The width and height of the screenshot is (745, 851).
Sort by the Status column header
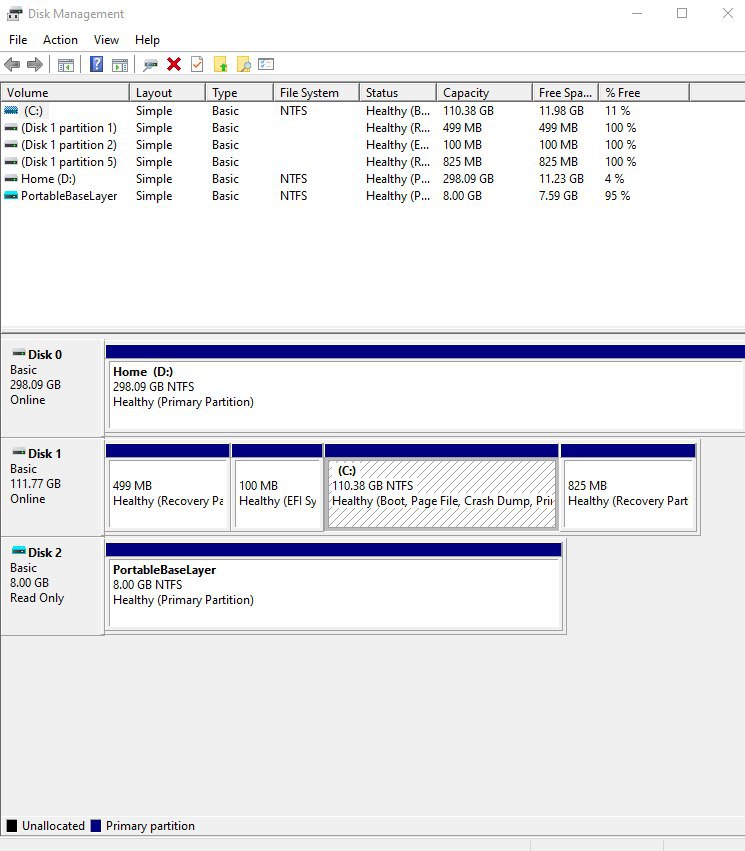pyautogui.click(x=398, y=93)
